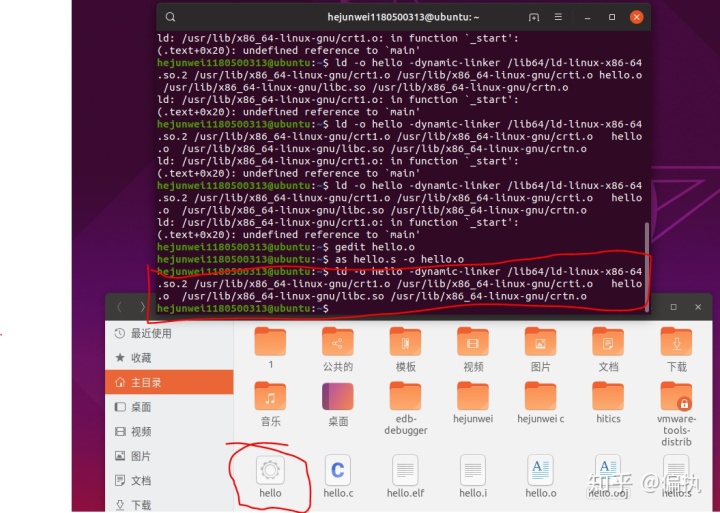Image resolution: width=720 pixels, height=513 pixels.
Task: Open 最近使用 in the sidebar
Action: coord(169,333)
